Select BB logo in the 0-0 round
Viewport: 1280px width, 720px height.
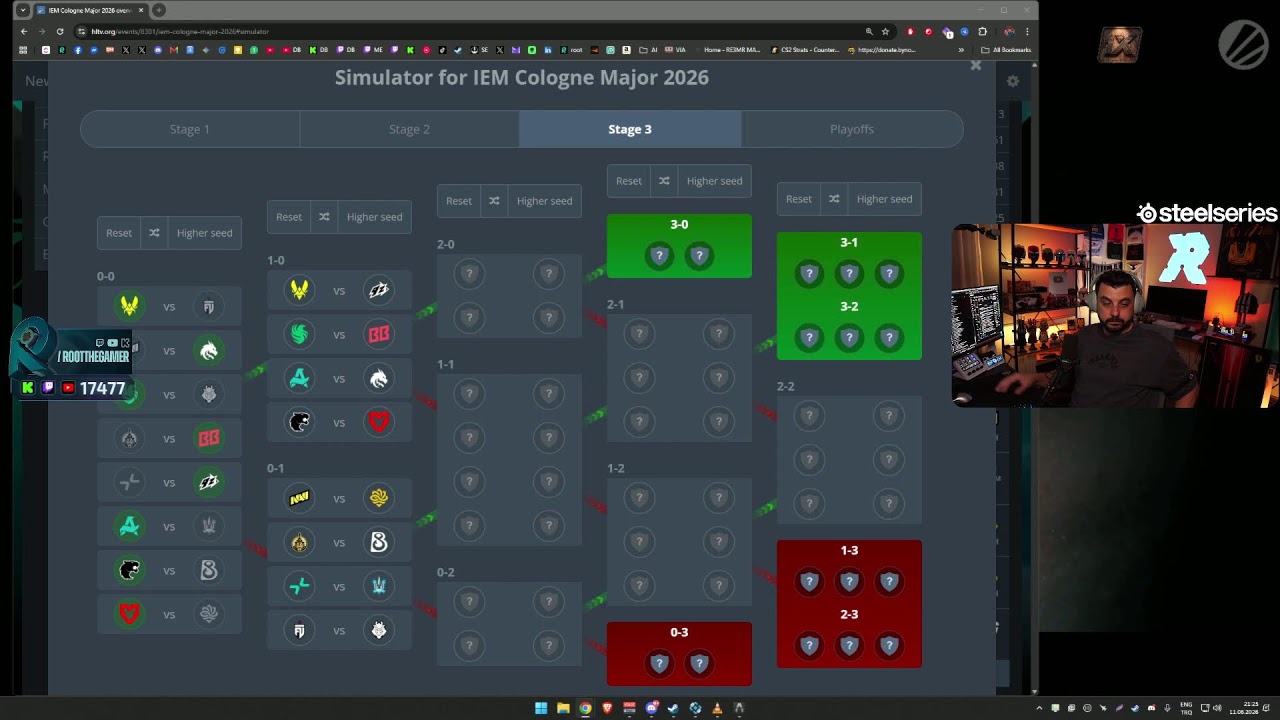[209, 438]
